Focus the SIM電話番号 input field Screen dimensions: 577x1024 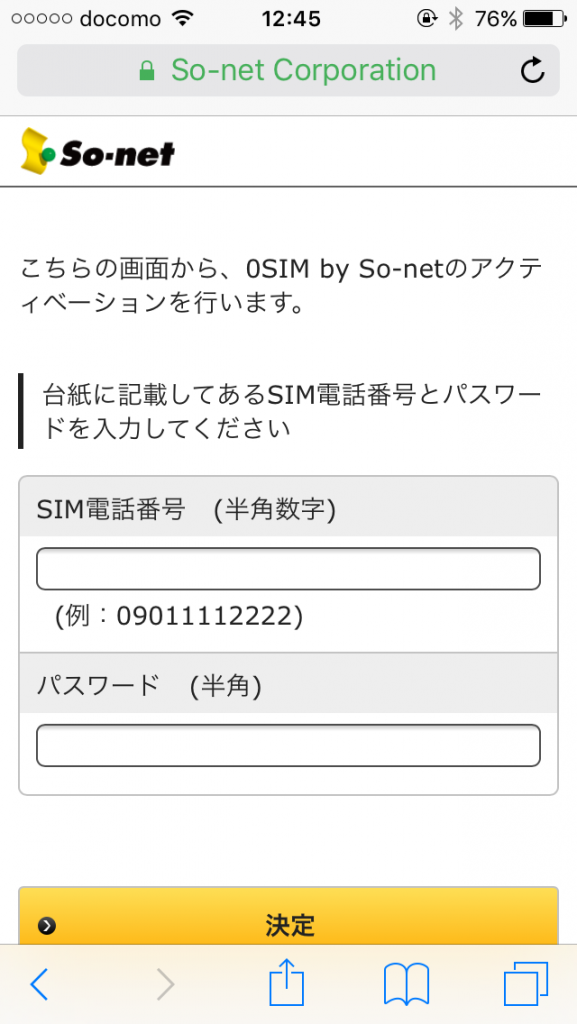pos(288,569)
